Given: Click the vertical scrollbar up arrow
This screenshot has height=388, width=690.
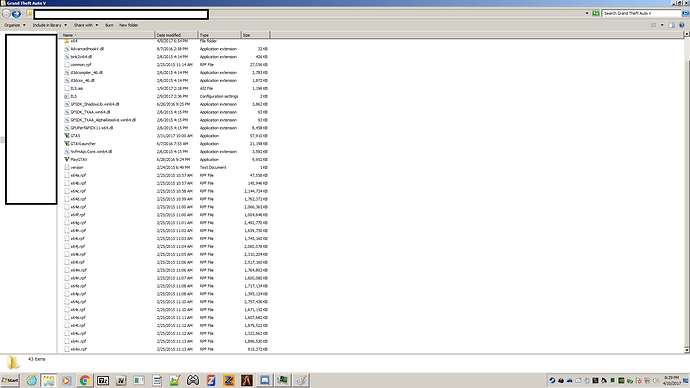Looking at the screenshot, I should (686, 34).
